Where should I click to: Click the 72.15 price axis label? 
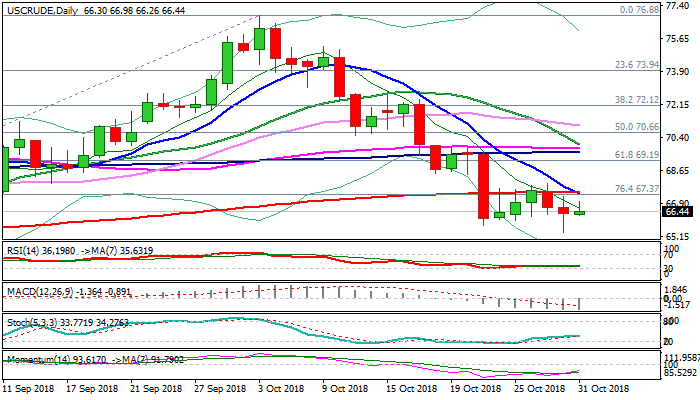coord(677,104)
